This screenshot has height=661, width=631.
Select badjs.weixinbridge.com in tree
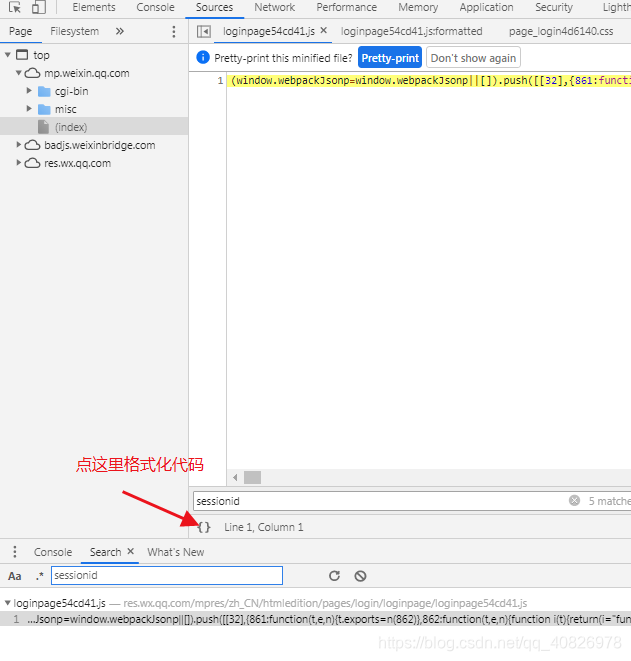[99, 145]
